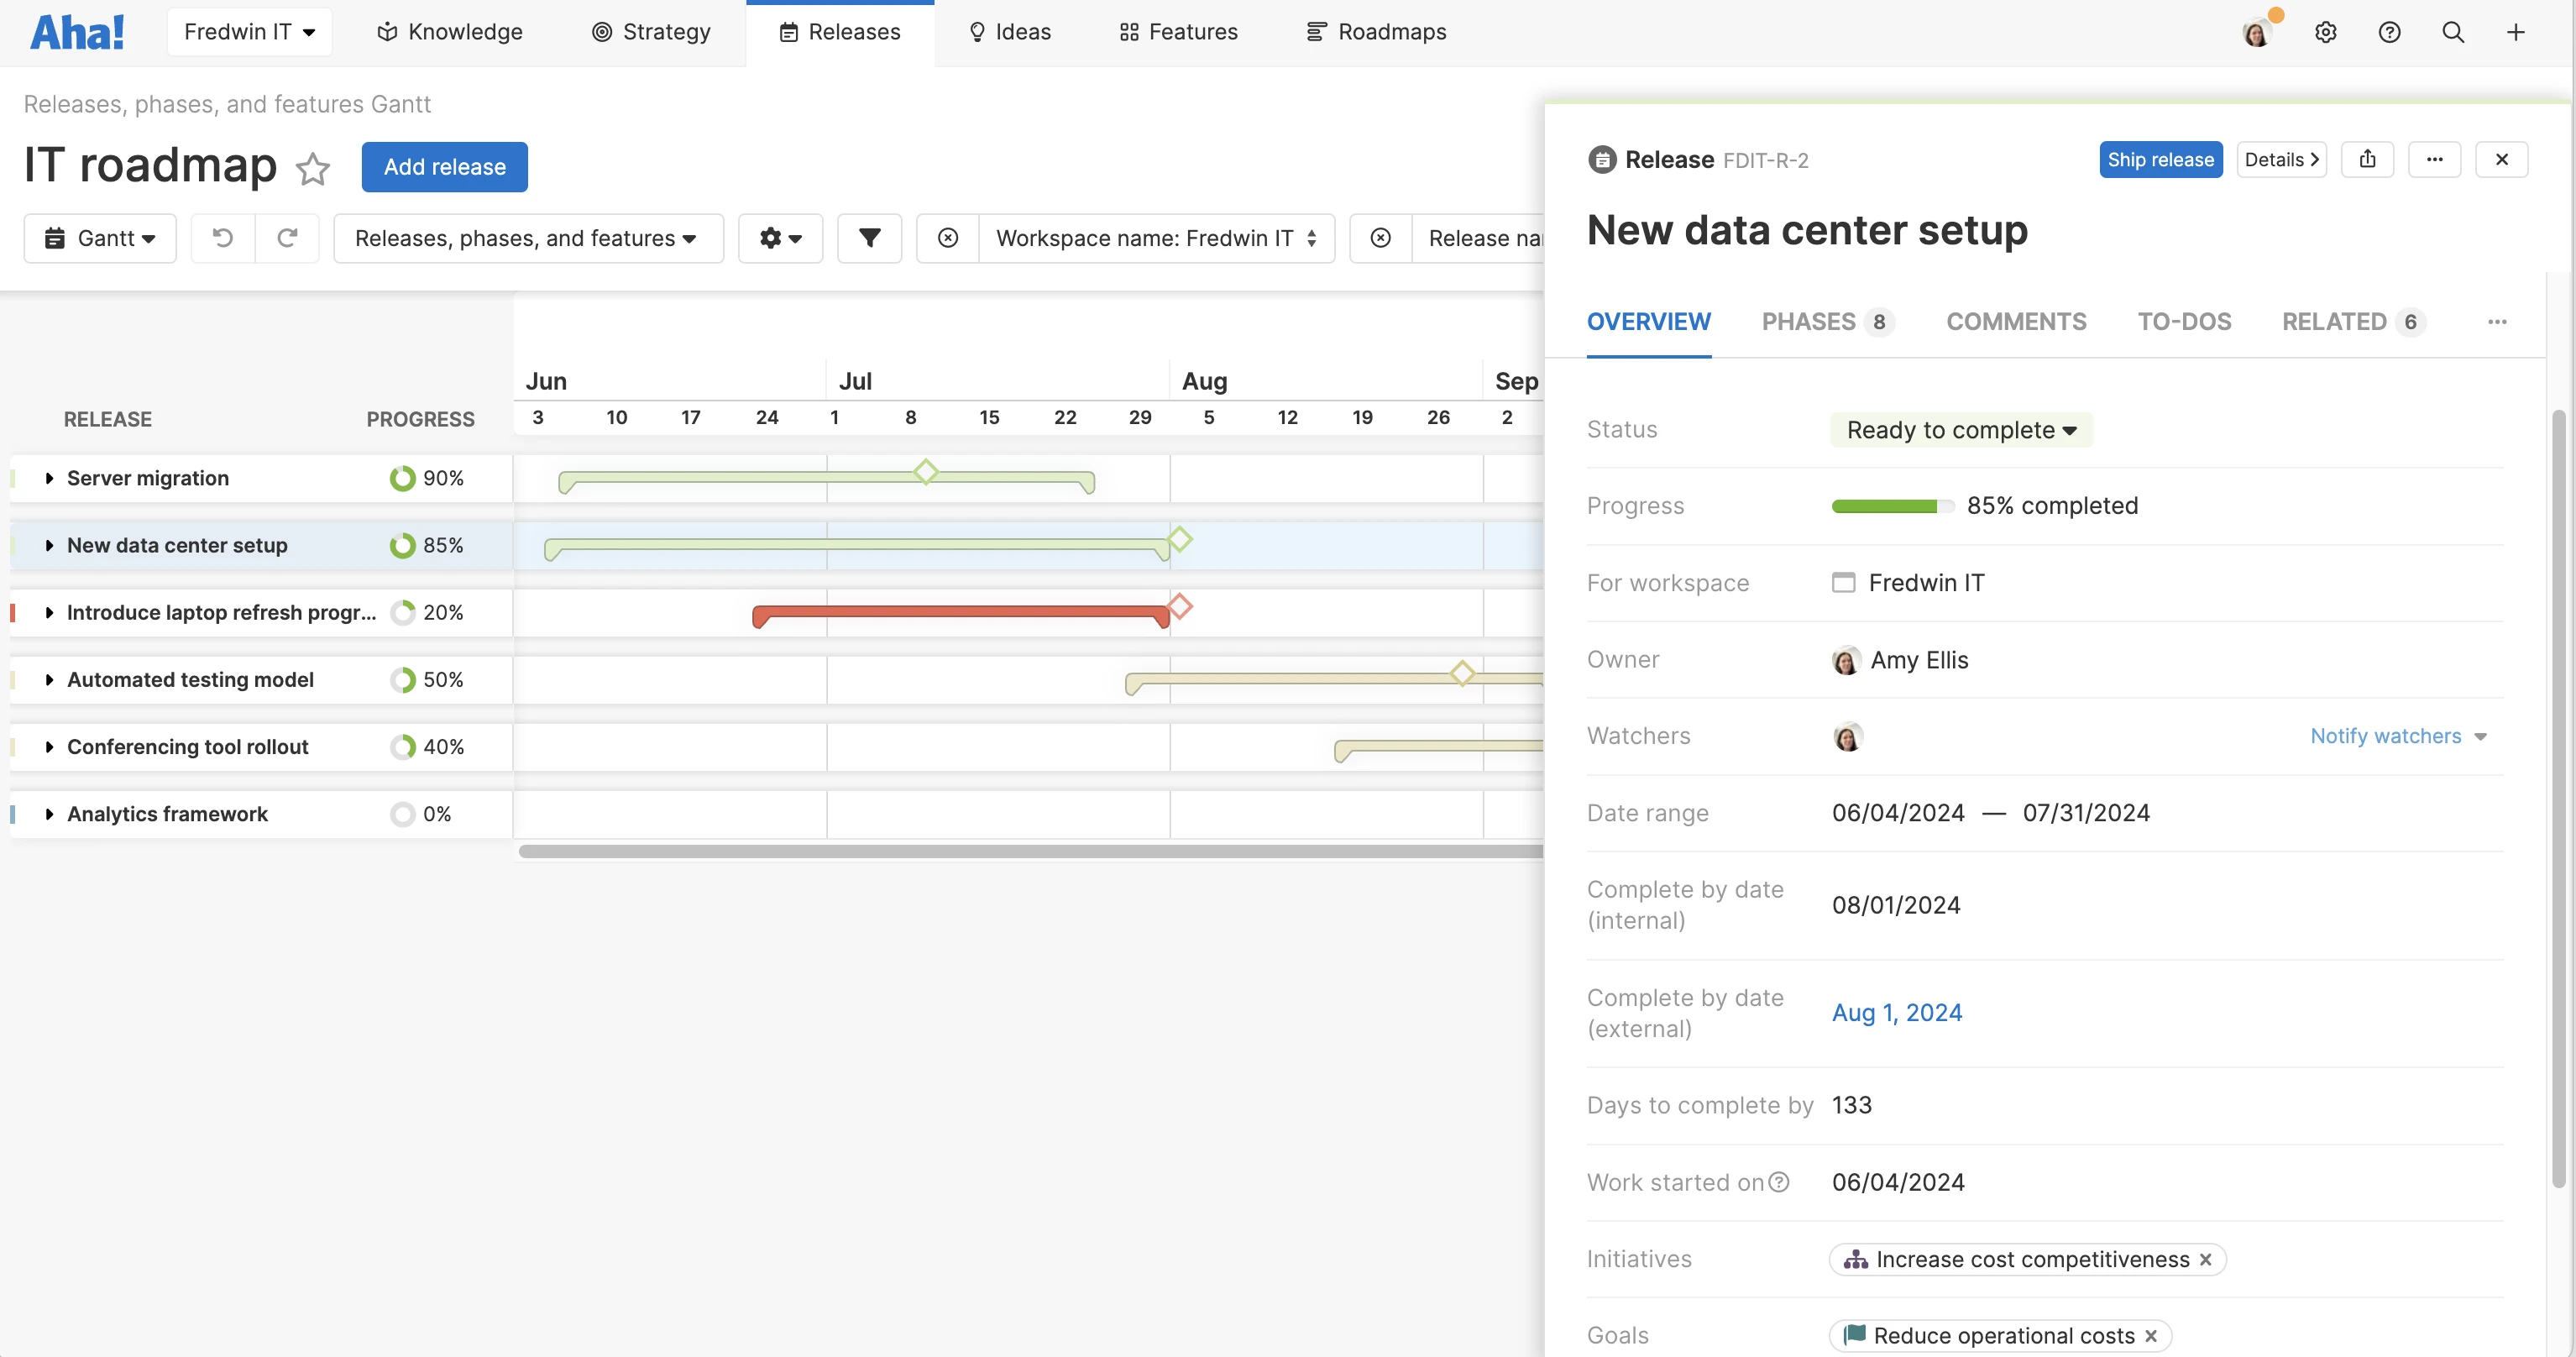Click the 85% completed progress bar

point(1891,506)
